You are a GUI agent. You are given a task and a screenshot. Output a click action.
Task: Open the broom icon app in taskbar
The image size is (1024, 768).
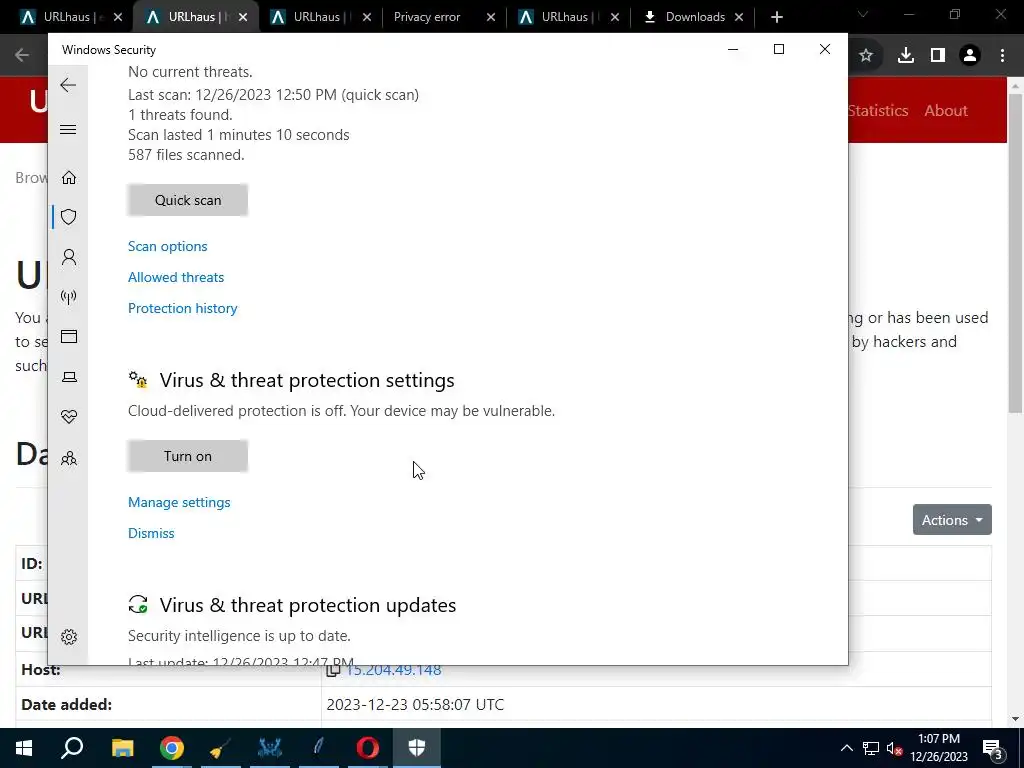221,748
